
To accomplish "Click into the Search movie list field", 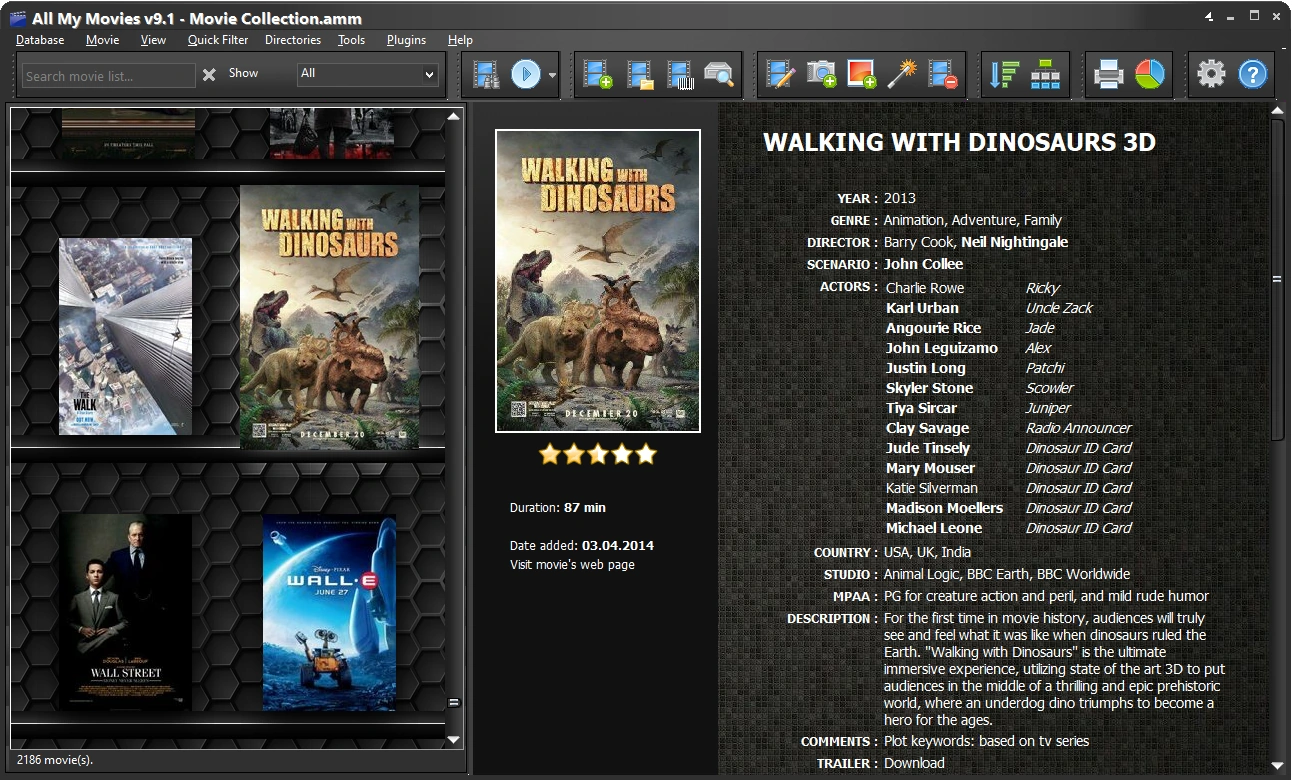I will [108, 75].
